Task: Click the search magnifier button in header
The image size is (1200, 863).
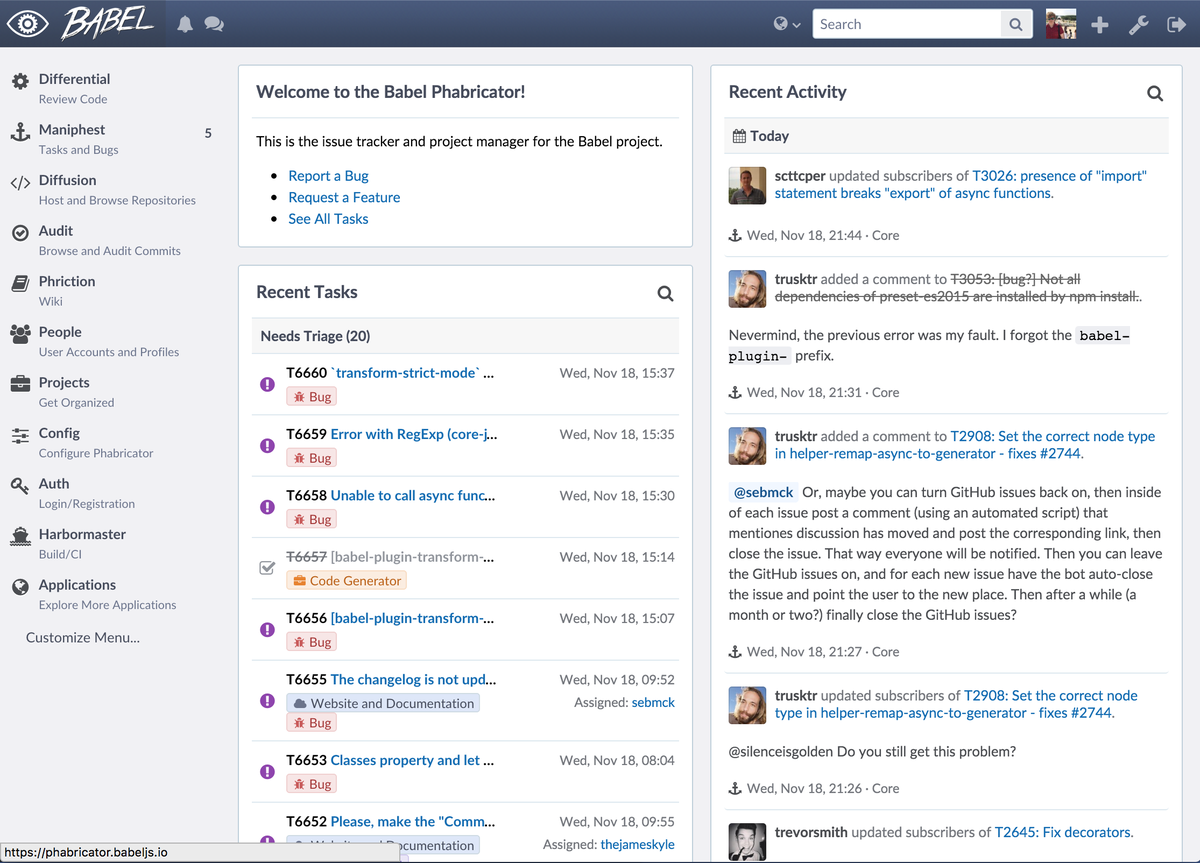Action: tap(1016, 24)
